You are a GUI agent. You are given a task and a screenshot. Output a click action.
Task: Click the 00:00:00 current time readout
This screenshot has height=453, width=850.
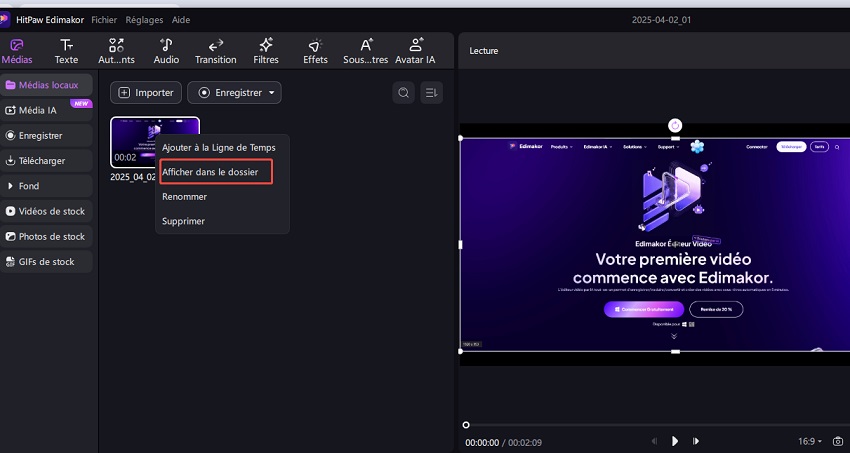[x=482, y=443]
